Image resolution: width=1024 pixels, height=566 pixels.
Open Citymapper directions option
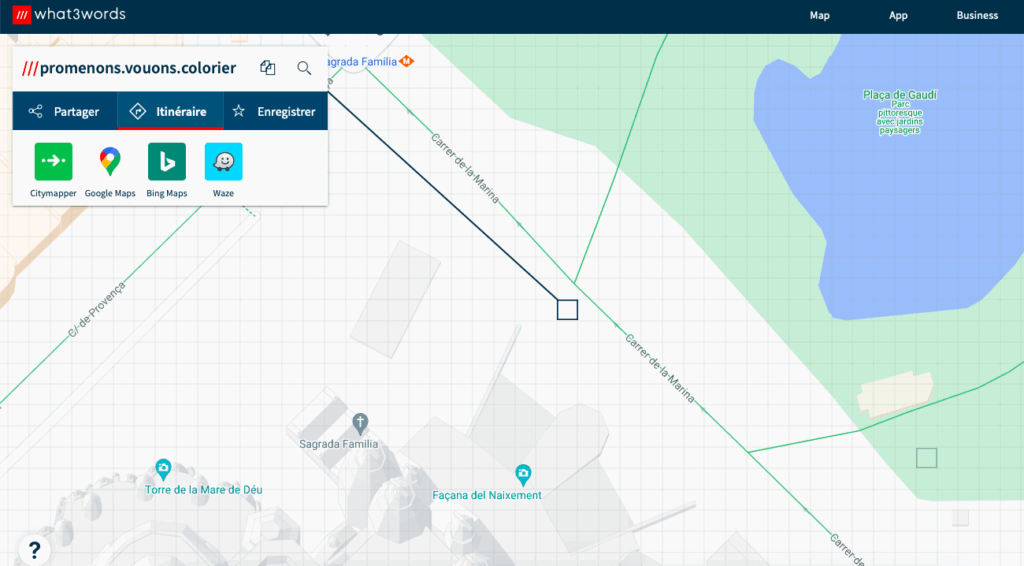[53, 162]
